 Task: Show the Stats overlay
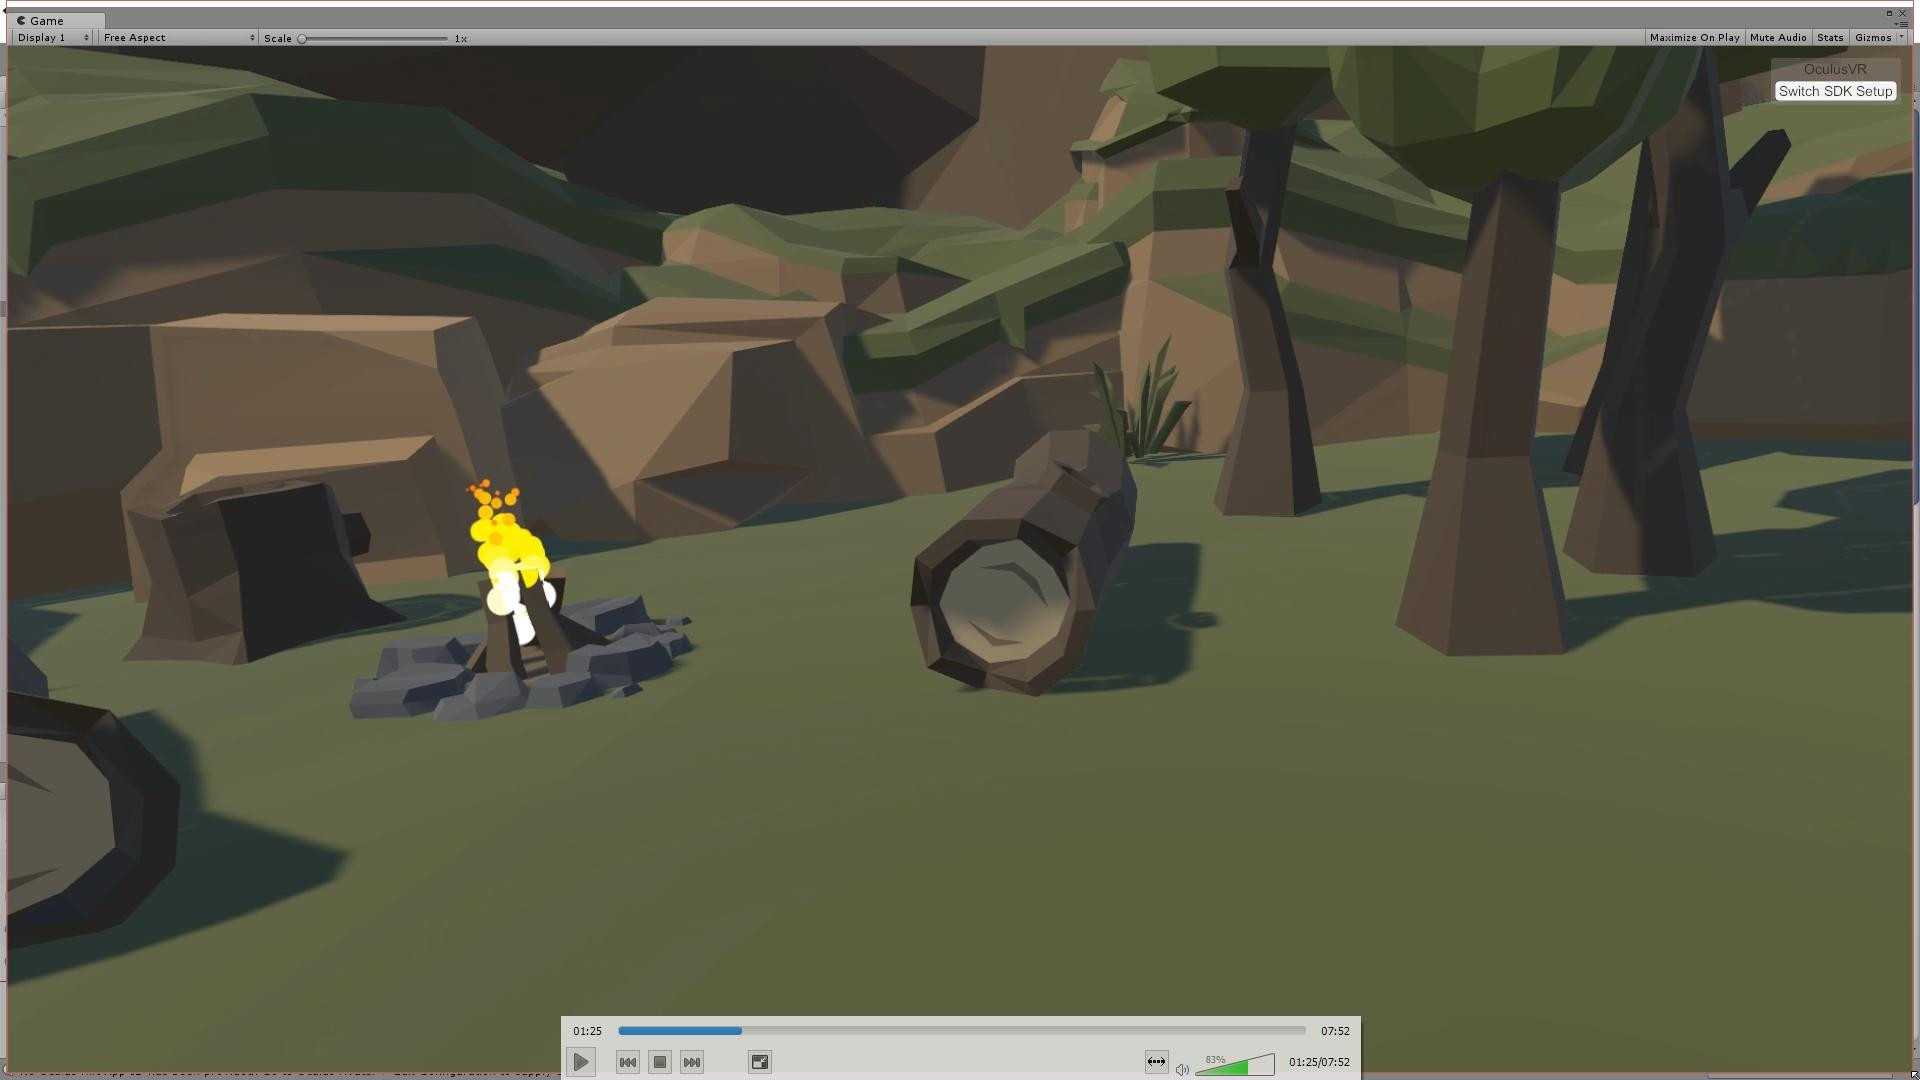pos(1830,38)
